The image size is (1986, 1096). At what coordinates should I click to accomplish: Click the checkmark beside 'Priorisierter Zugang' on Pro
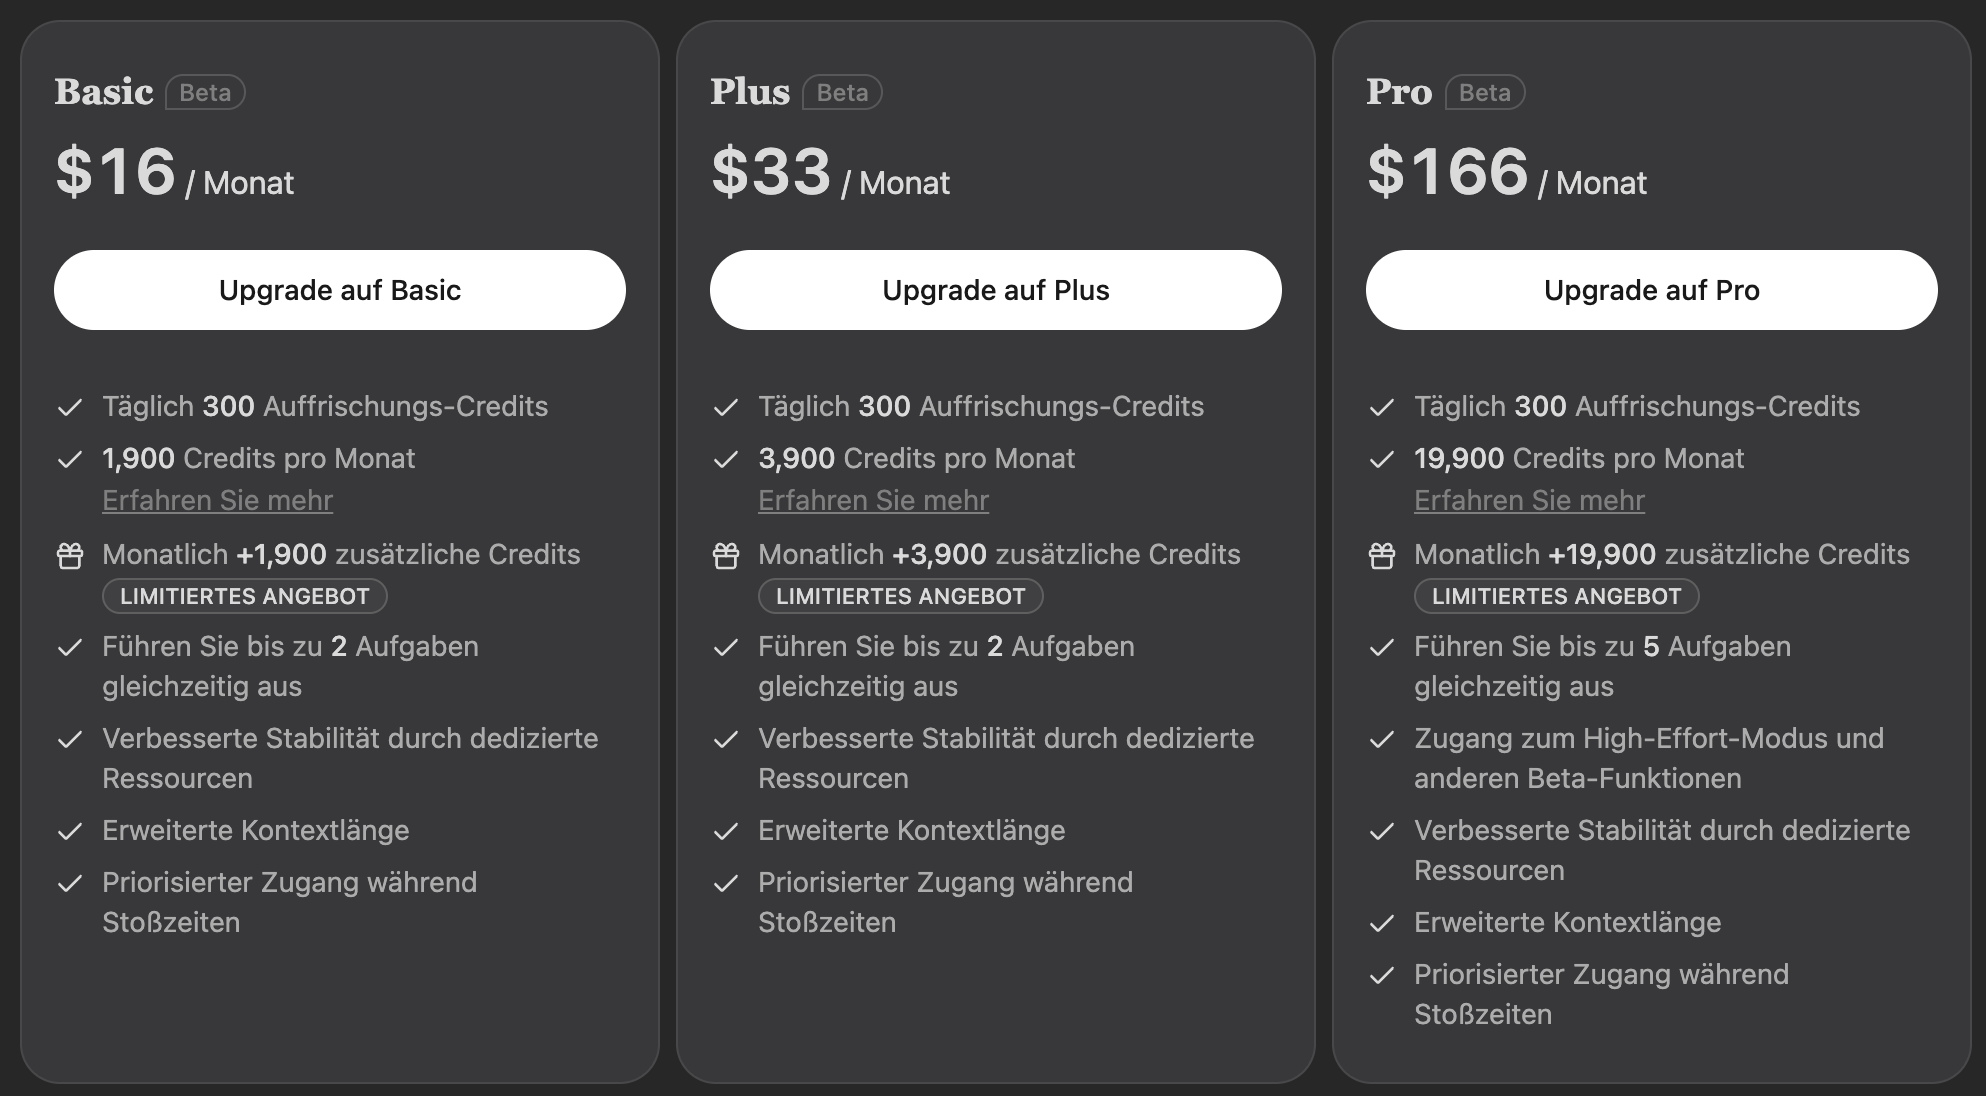1383,975
